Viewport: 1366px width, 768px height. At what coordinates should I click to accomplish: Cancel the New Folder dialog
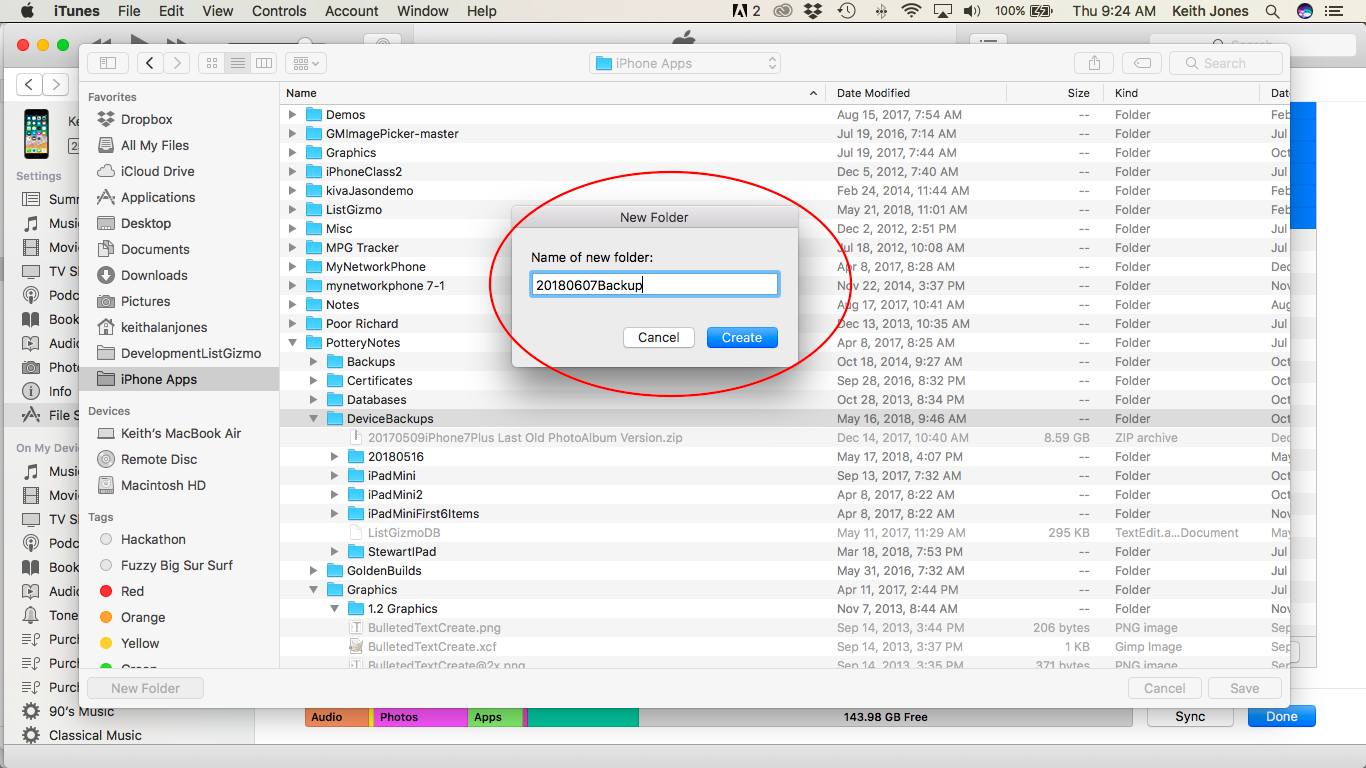point(659,337)
